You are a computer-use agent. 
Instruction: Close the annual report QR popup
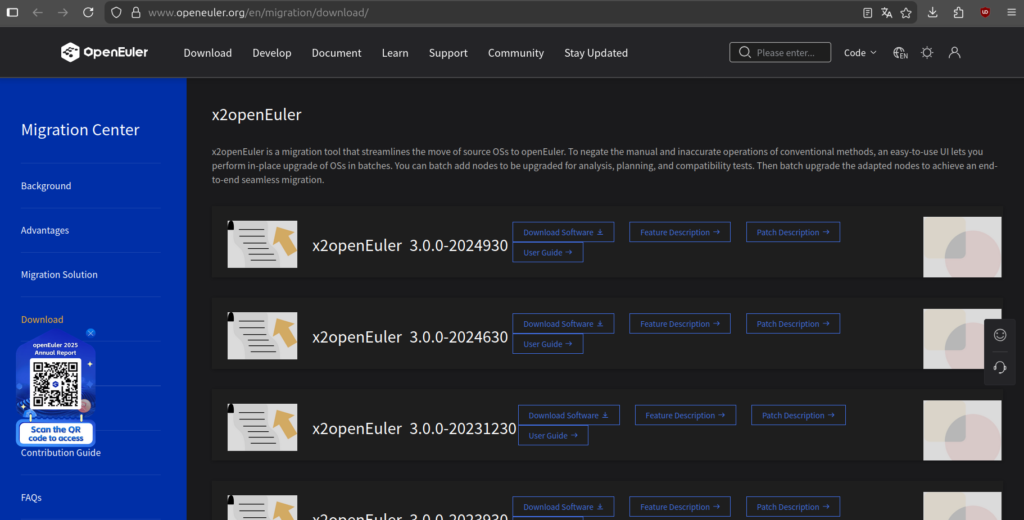click(90, 333)
